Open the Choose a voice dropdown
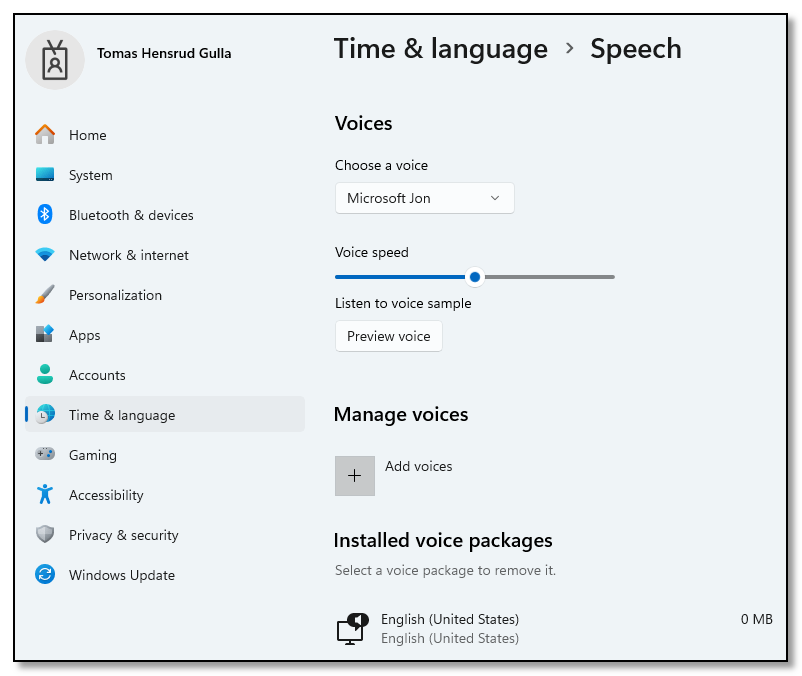Viewport: 802px width, 676px height. pyautogui.click(x=424, y=198)
